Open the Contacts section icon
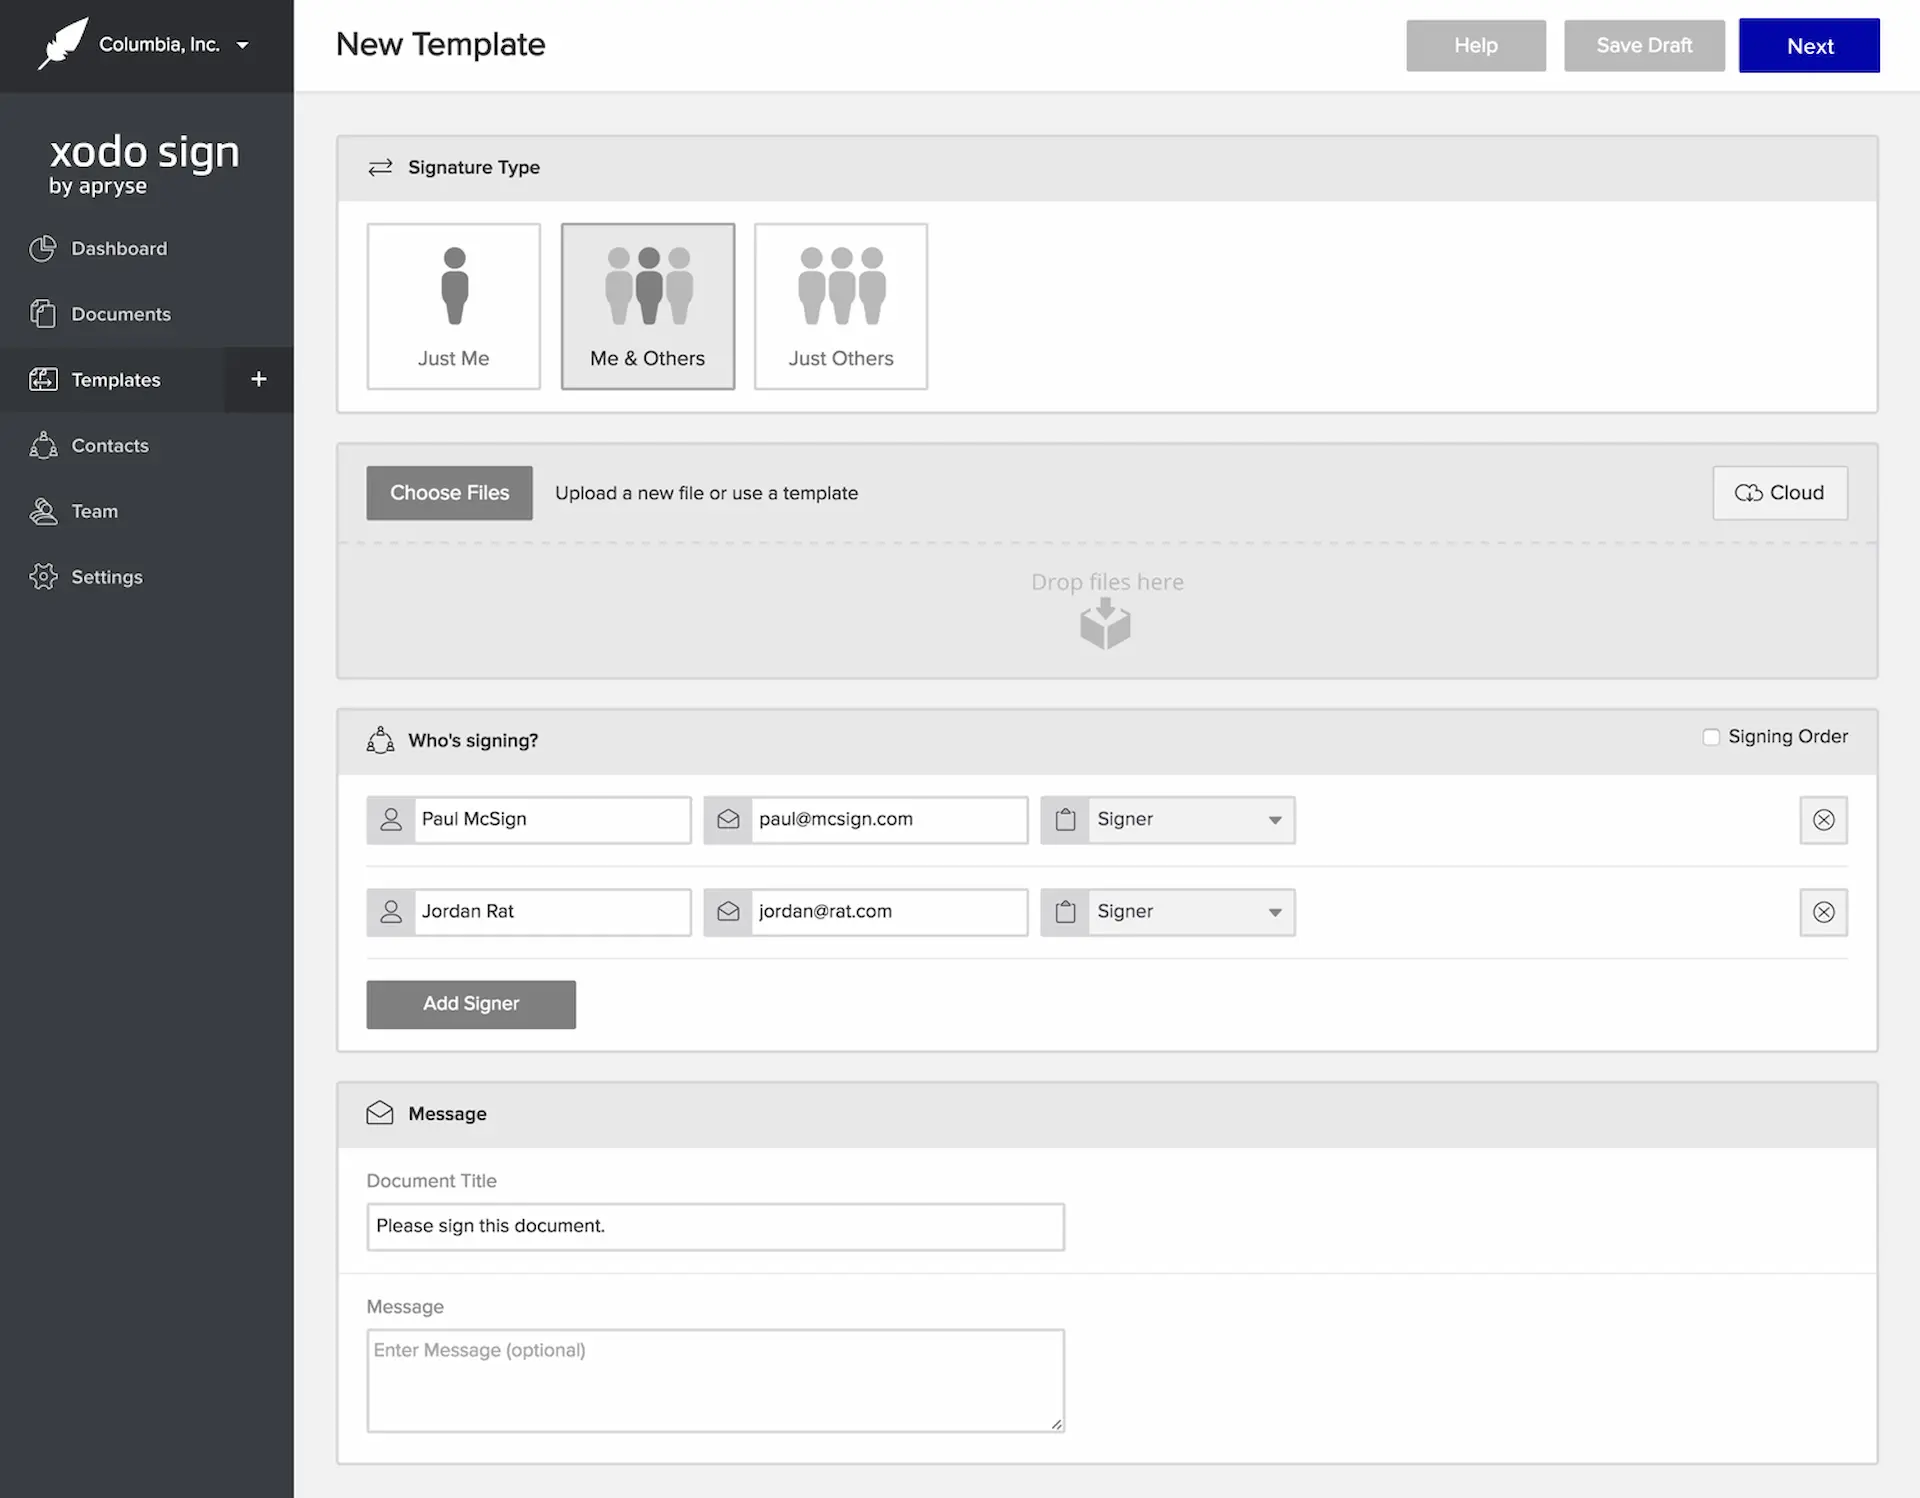This screenshot has width=1920, height=1498. (42, 446)
